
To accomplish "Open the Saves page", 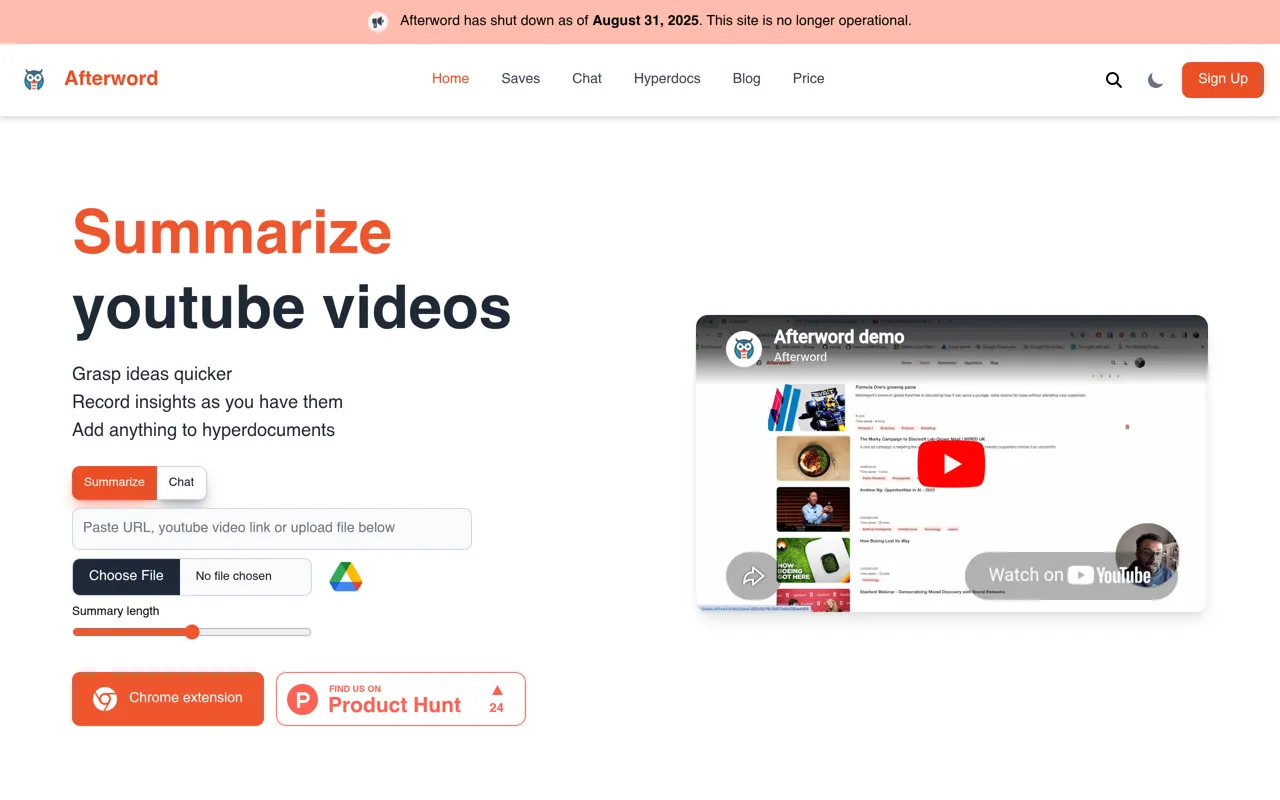I will coord(521,79).
